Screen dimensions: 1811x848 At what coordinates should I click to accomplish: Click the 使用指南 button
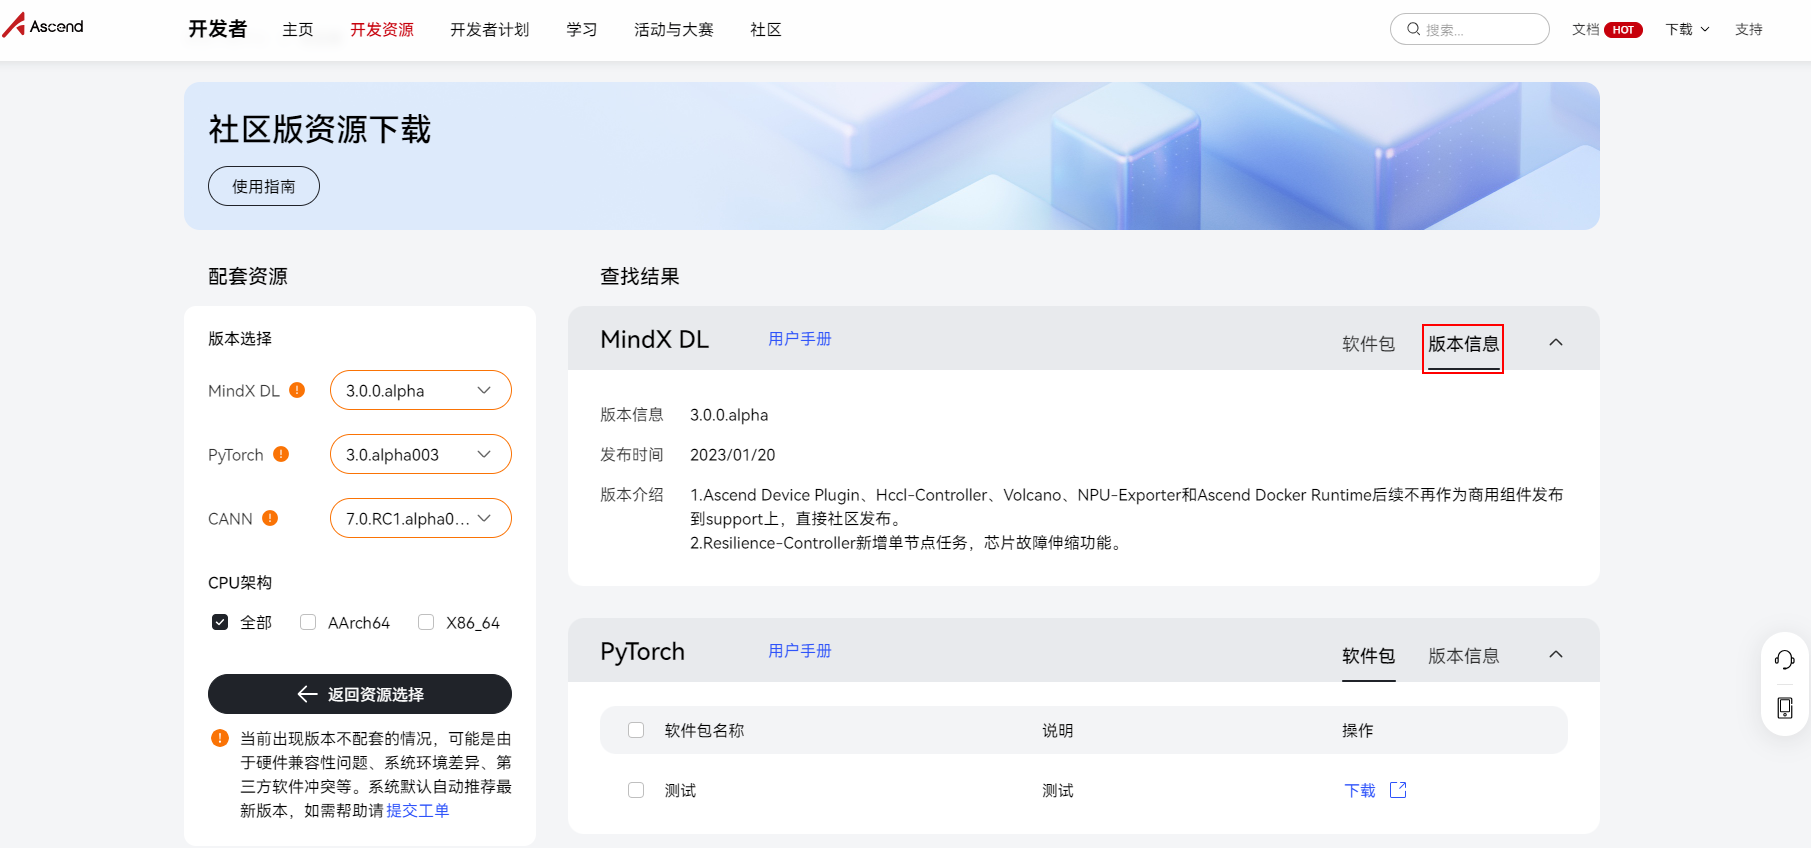(264, 186)
